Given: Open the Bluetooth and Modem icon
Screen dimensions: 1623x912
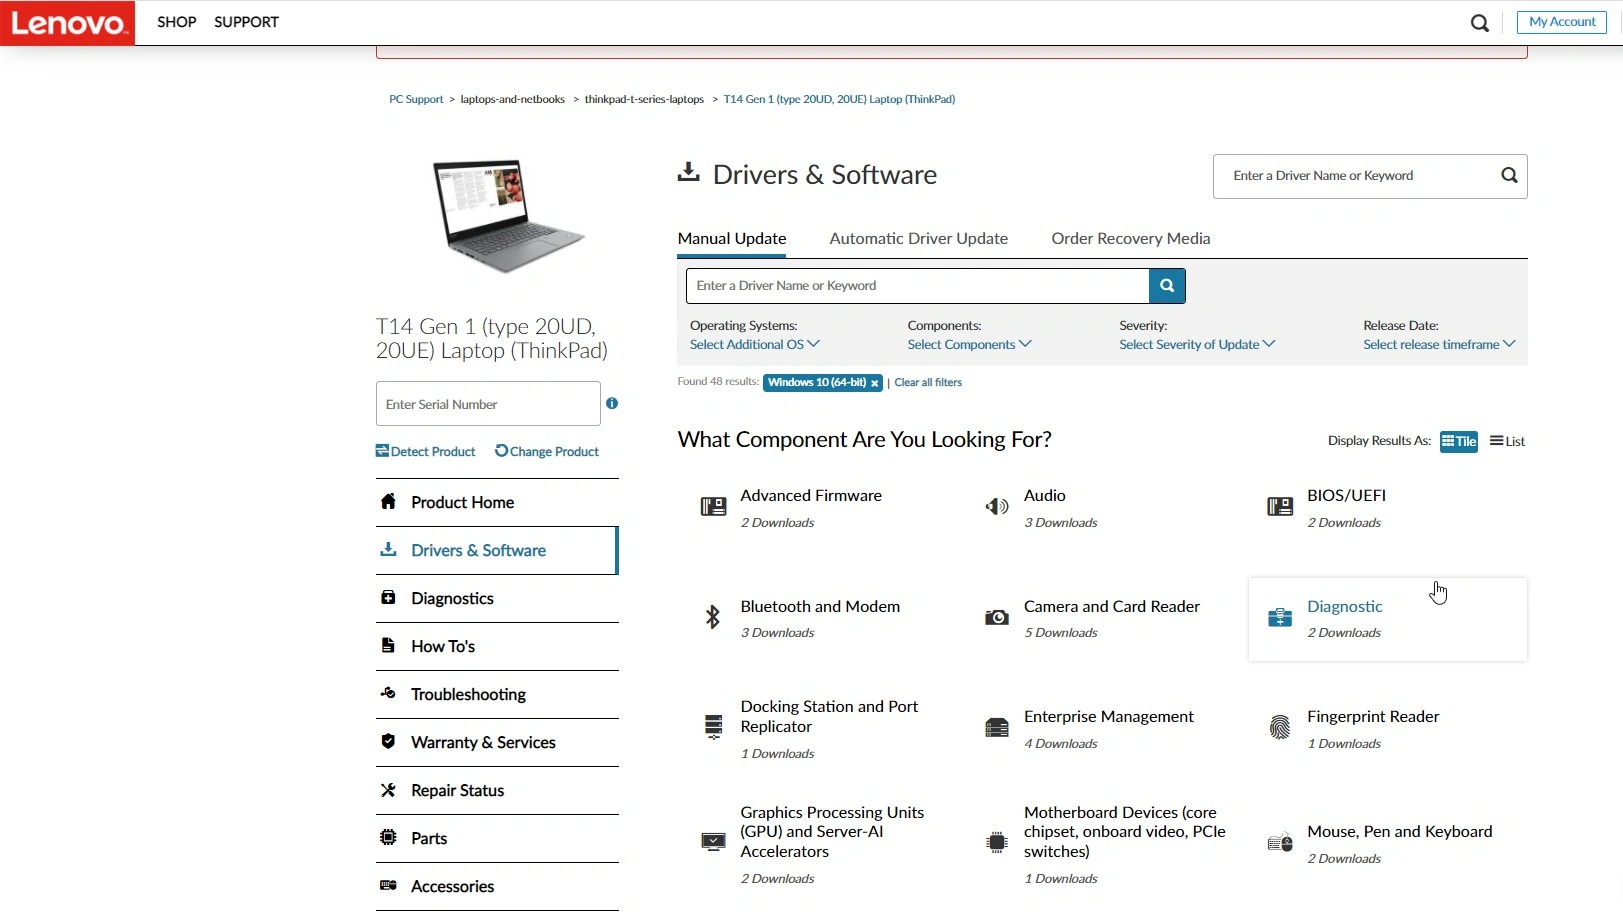Looking at the screenshot, I should (713, 617).
